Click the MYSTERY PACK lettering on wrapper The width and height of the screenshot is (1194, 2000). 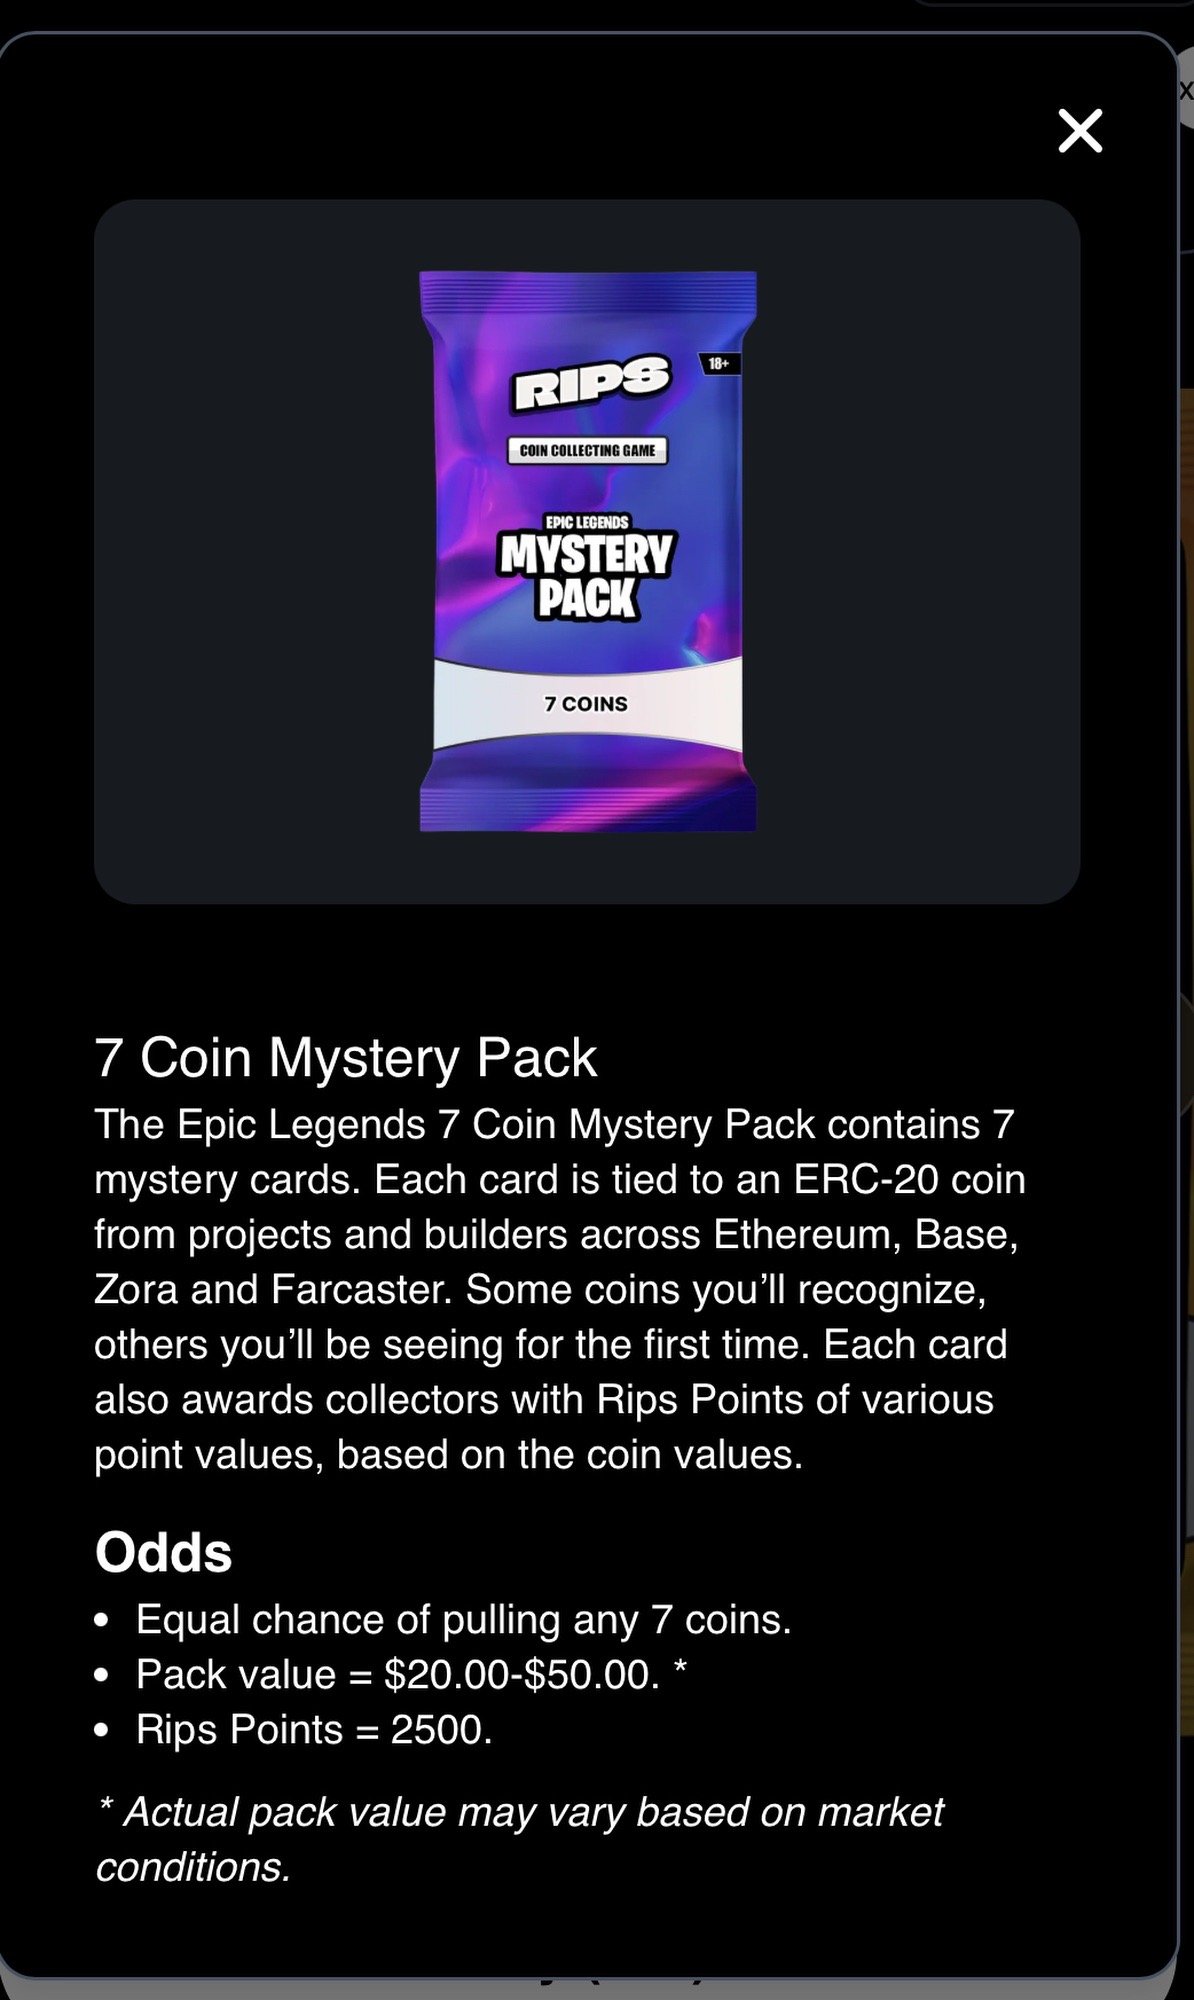tap(587, 576)
